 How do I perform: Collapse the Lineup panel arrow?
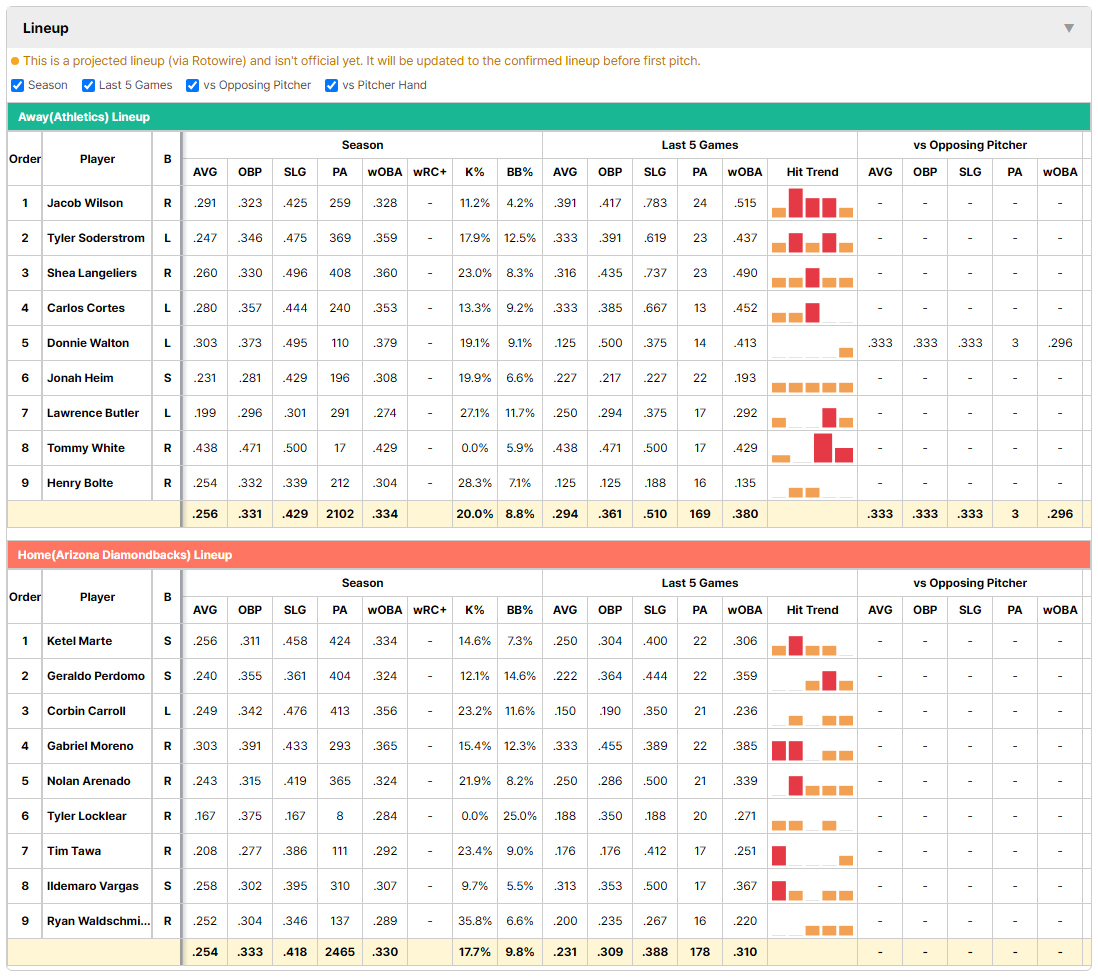tap(1069, 28)
